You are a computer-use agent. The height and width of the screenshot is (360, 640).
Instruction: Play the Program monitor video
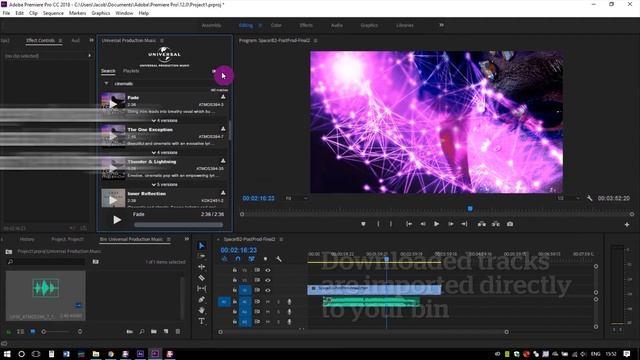point(436,224)
